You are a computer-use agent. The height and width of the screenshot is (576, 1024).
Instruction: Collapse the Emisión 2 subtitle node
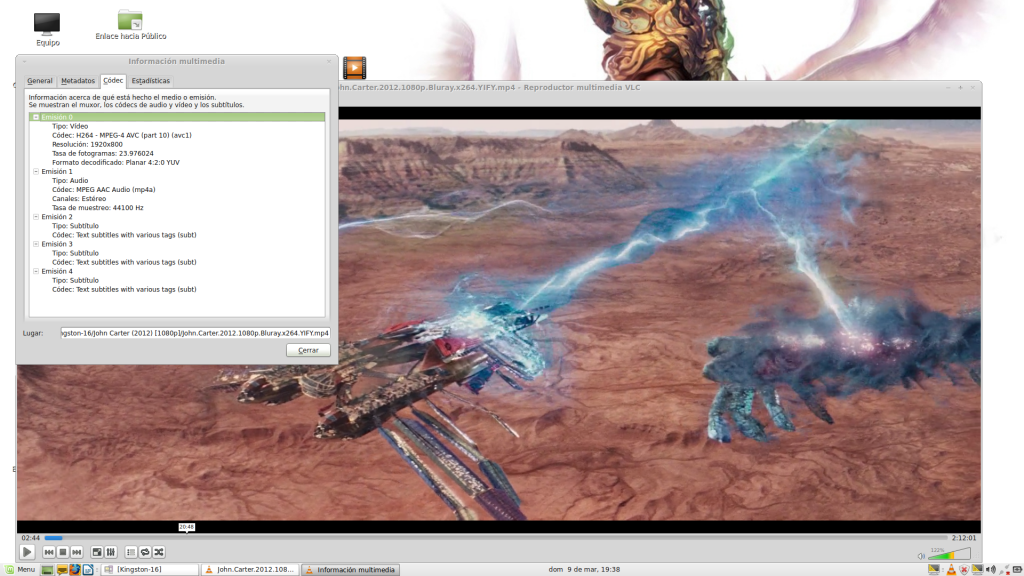36,217
